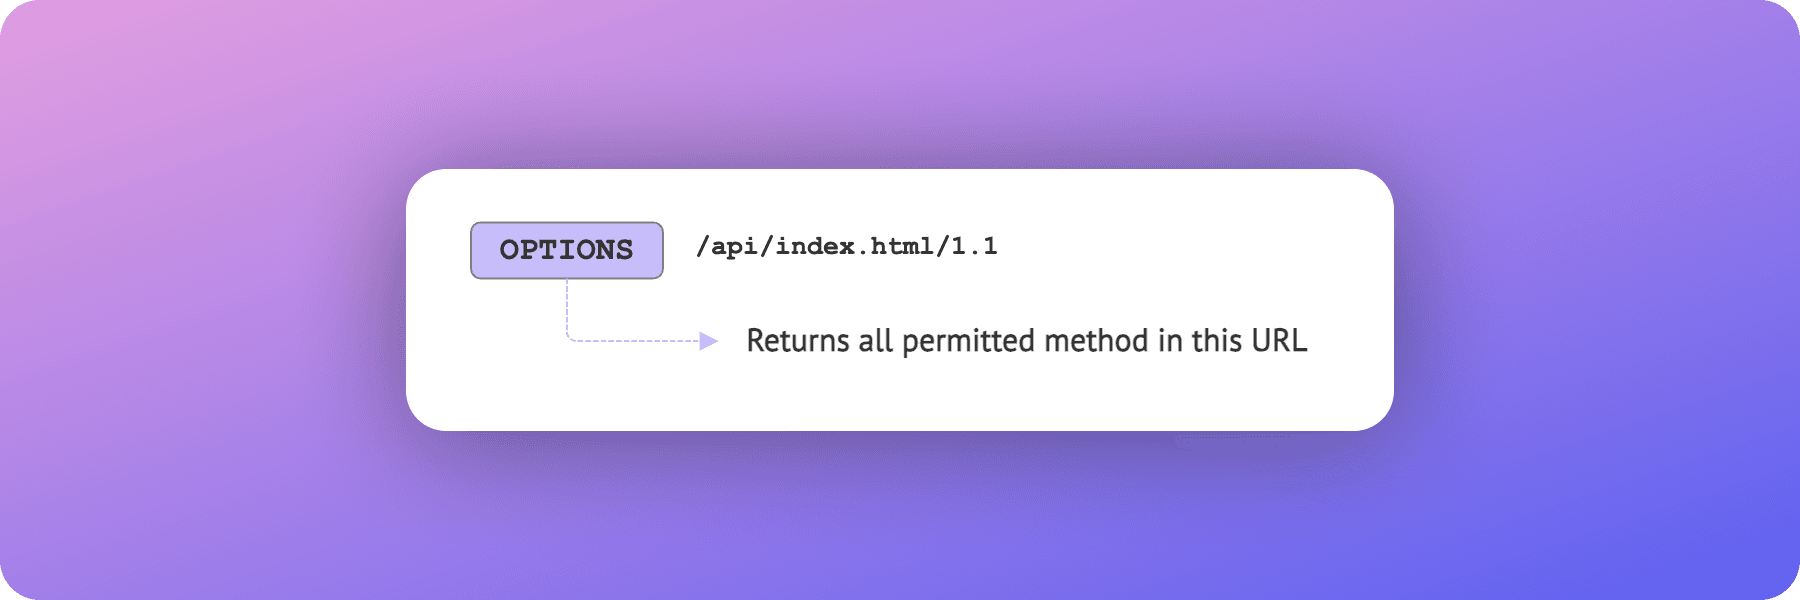Click the purple arrowhead pointing to description

(x=709, y=341)
